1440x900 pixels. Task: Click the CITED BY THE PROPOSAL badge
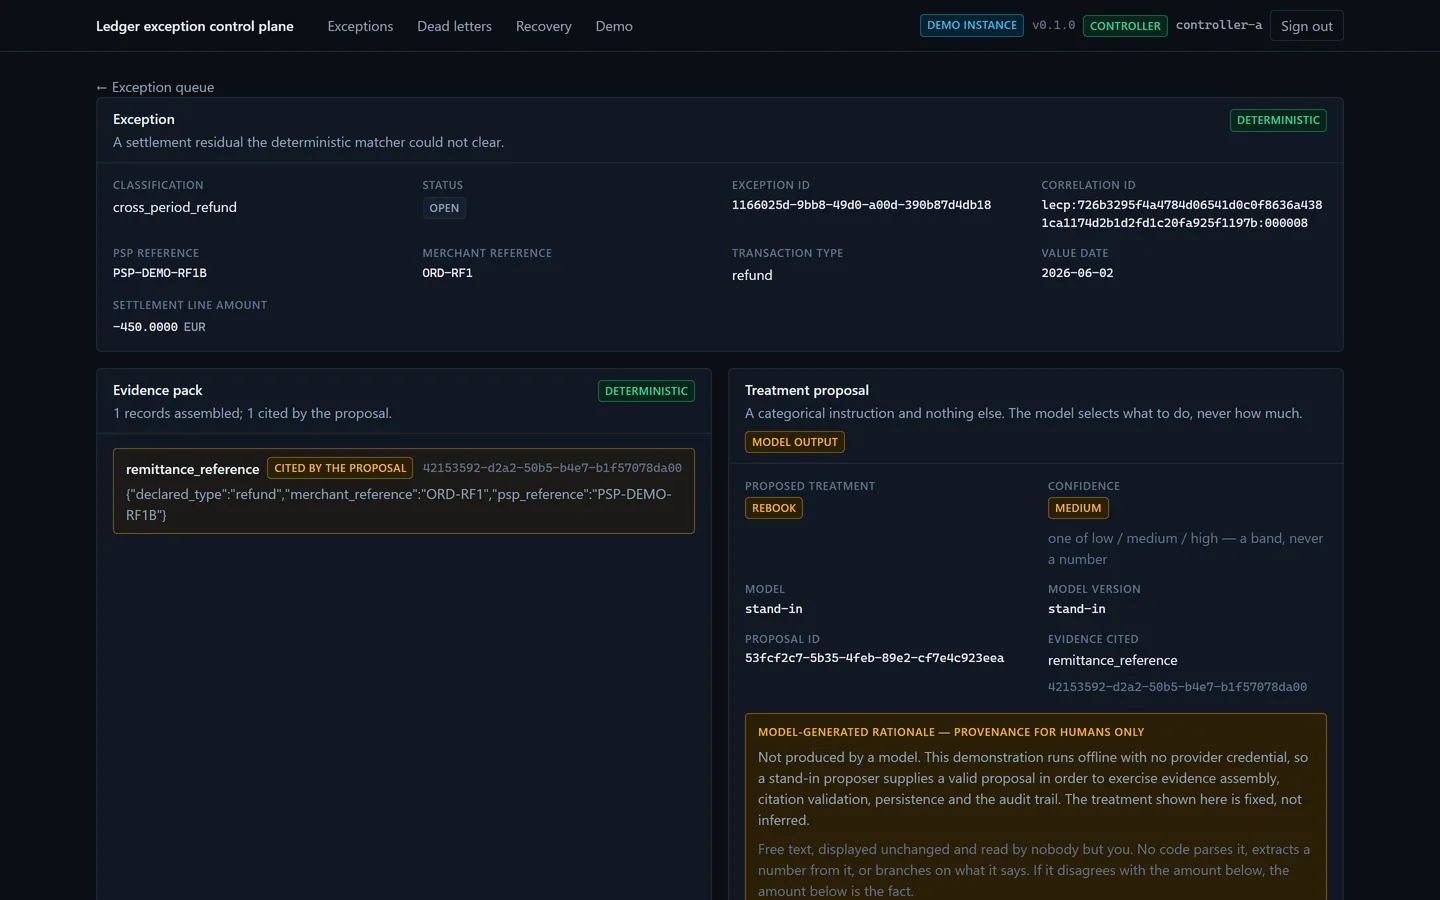(x=340, y=468)
